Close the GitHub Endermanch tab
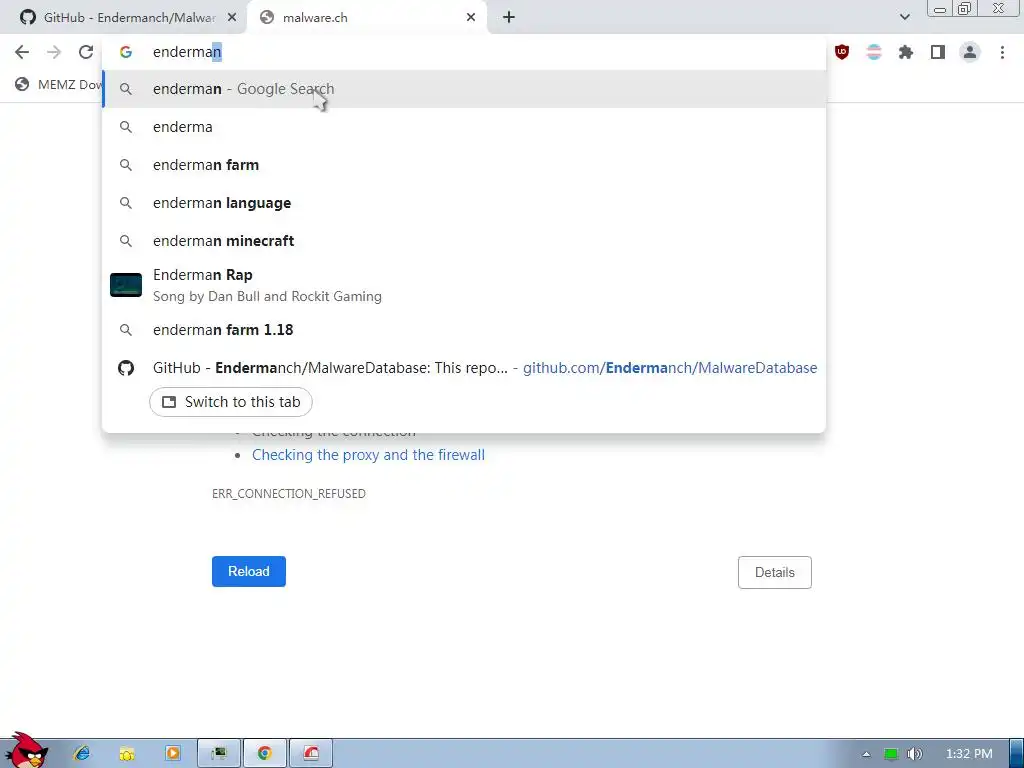 coord(232,18)
